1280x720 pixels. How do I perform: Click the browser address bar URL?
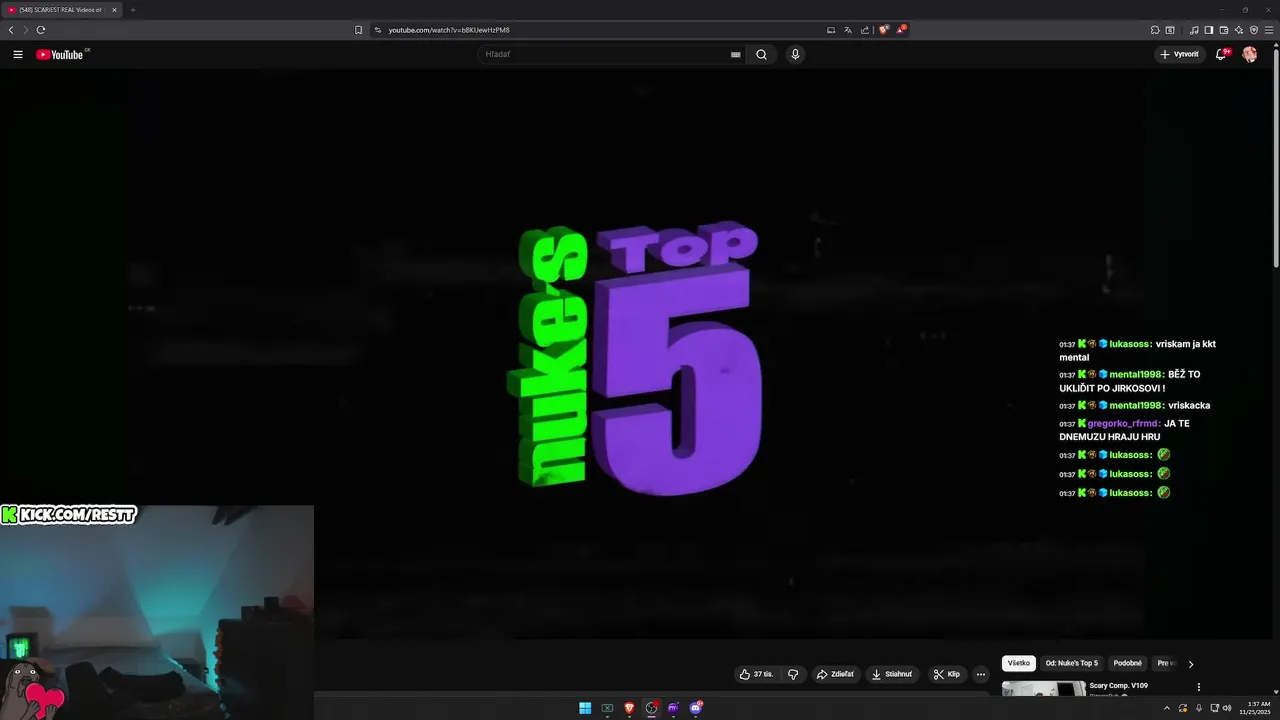pyautogui.click(x=449, y=30)
